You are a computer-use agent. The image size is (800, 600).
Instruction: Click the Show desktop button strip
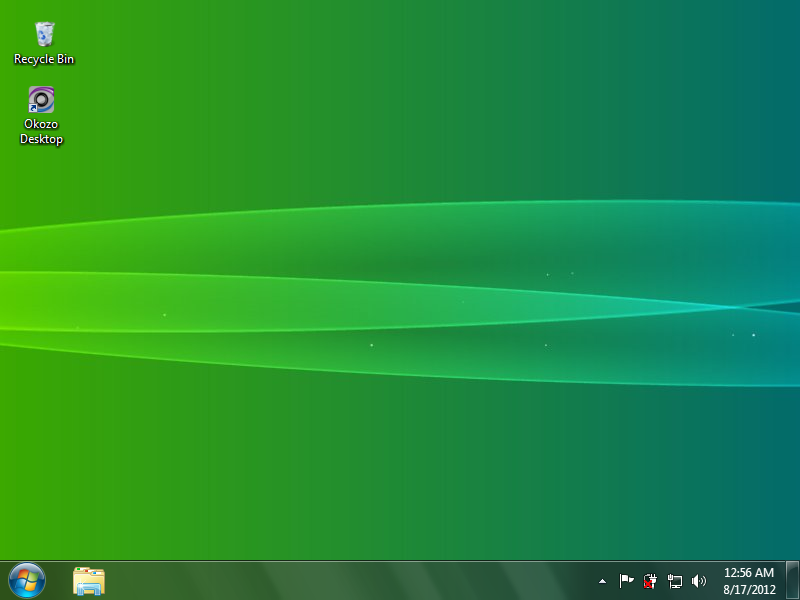(792, 581)
